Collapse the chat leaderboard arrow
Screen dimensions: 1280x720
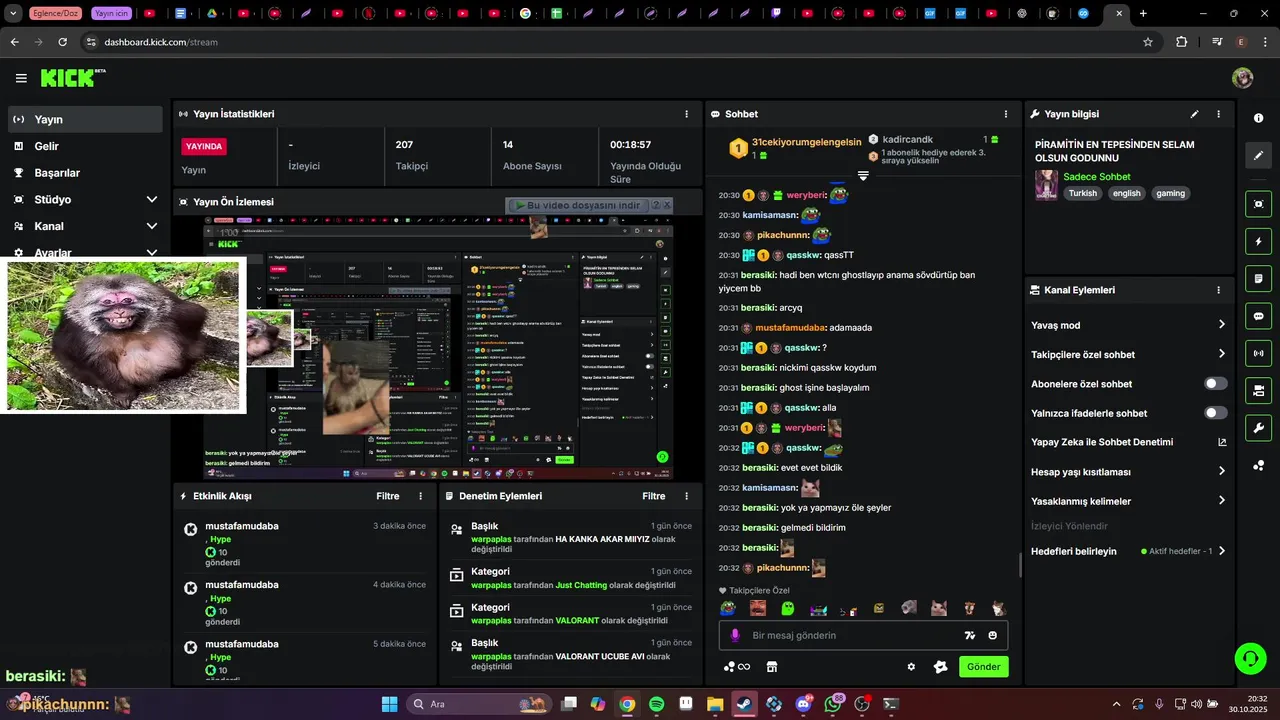coord(863,176)
